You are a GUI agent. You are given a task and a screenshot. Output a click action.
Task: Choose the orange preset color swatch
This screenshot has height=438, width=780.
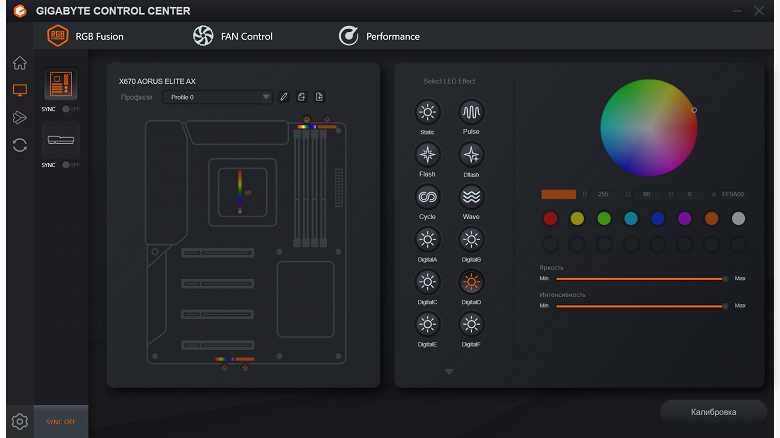pos(711,218)
